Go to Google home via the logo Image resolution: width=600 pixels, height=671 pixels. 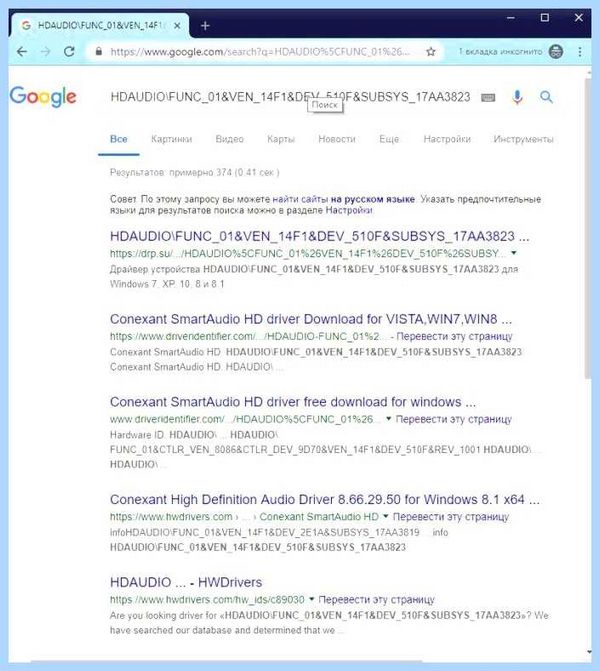click(43, 97)
